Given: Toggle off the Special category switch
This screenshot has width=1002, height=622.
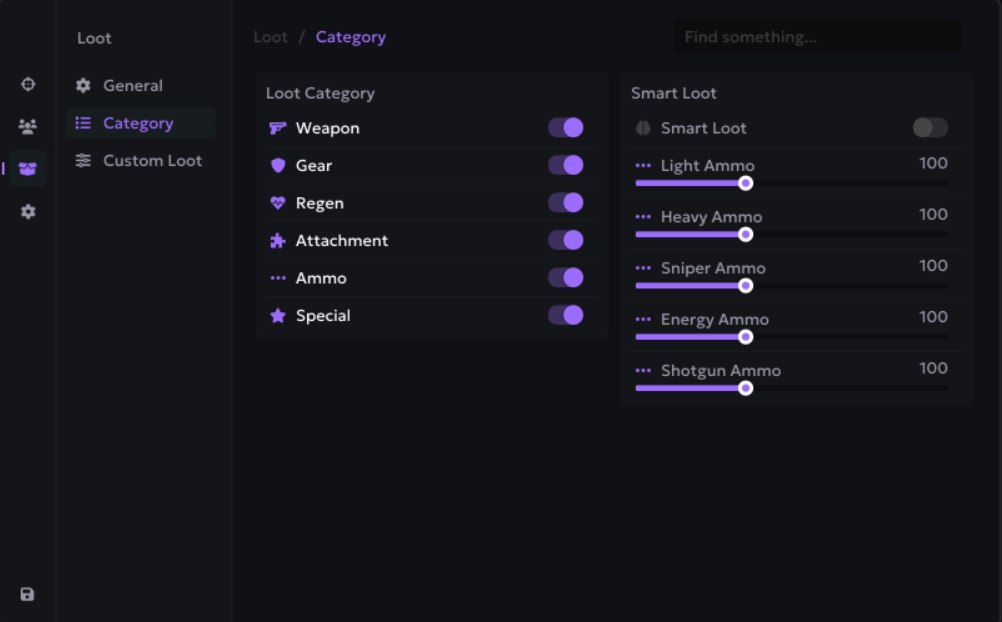Looking at the screenshot, I should 566,315.
